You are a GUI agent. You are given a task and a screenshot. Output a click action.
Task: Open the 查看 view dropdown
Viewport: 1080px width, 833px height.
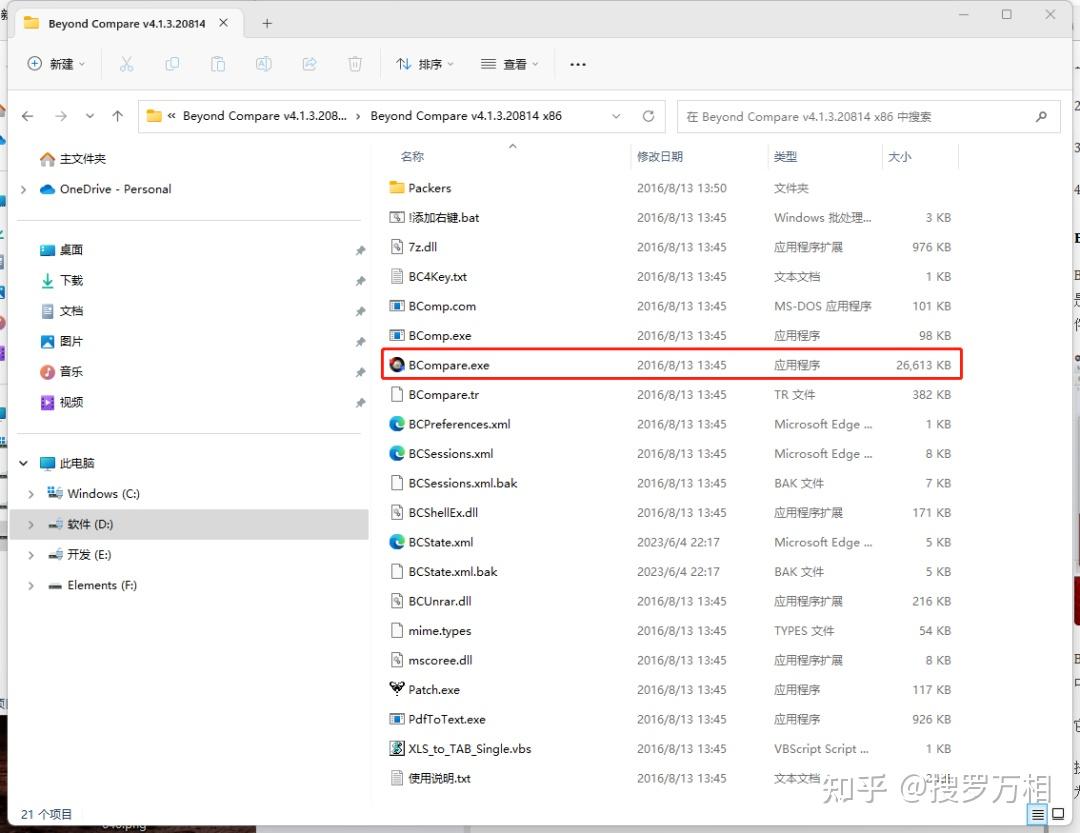(509, 63)
